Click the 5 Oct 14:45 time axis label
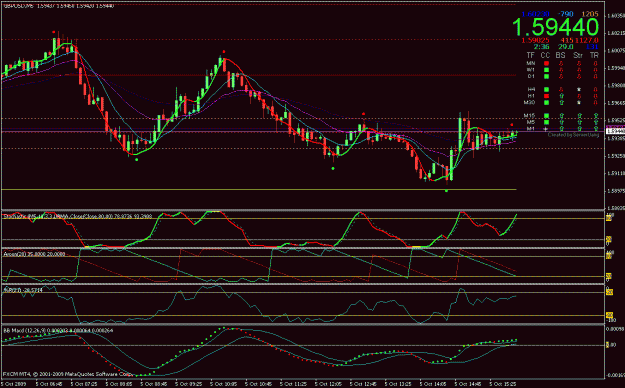The height and width of the screenshot is (388, 625). [467, 384]
